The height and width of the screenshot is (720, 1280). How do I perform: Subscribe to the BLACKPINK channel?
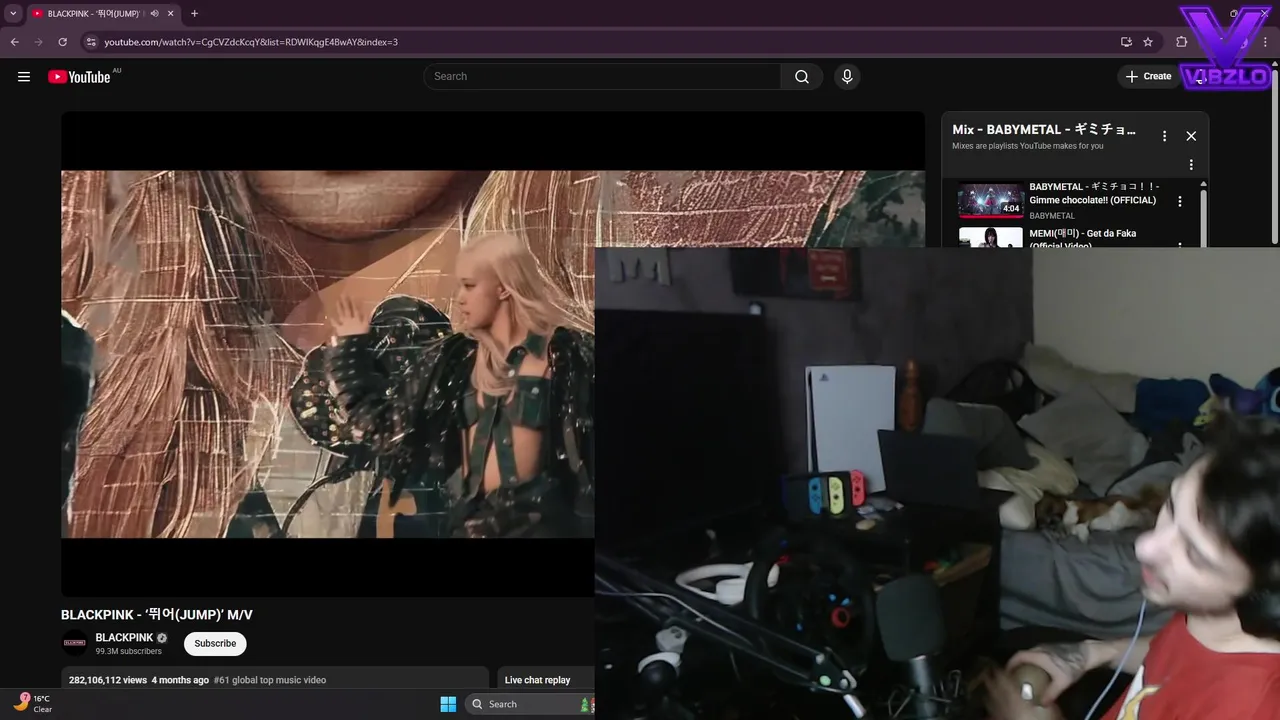[215, 643]
